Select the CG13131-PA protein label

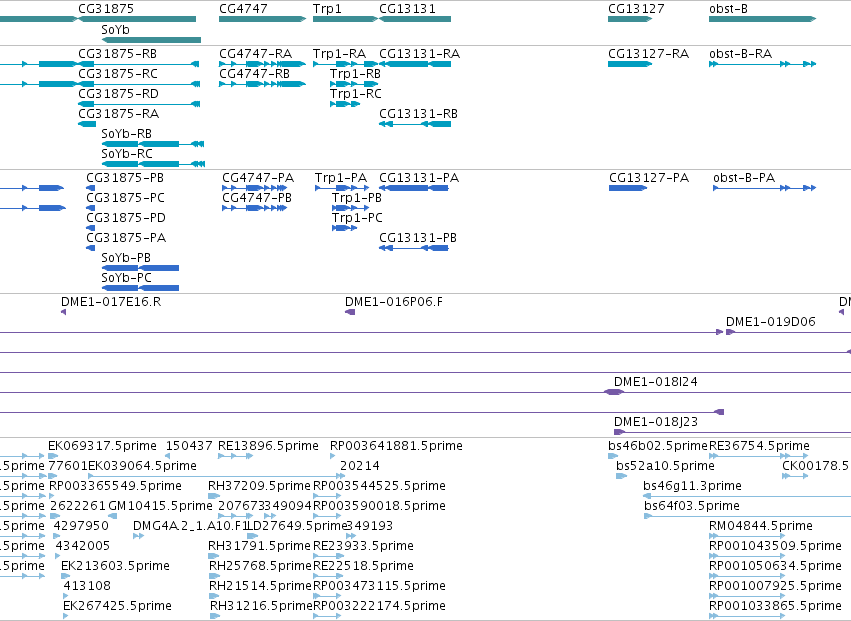coord(419,178)
